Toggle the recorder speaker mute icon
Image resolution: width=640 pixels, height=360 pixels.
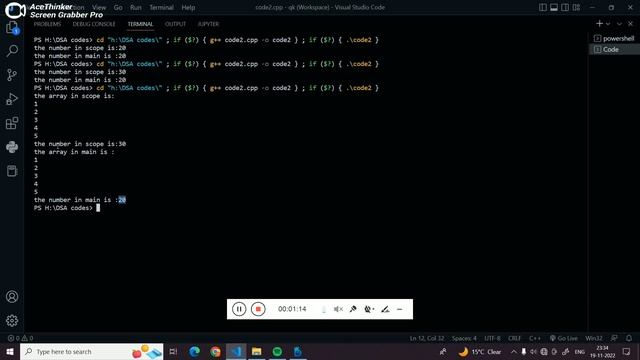pyautogui.click(x=338, y=309)
